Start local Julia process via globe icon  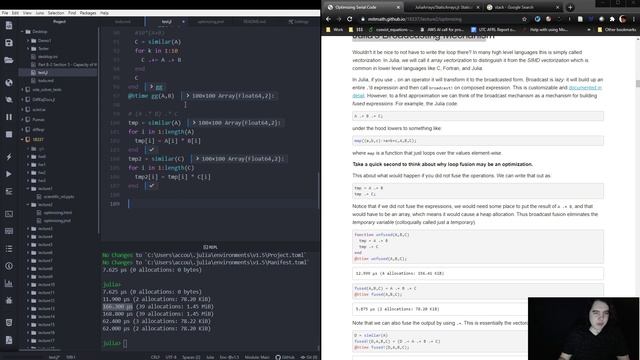[x=9, y=82]
